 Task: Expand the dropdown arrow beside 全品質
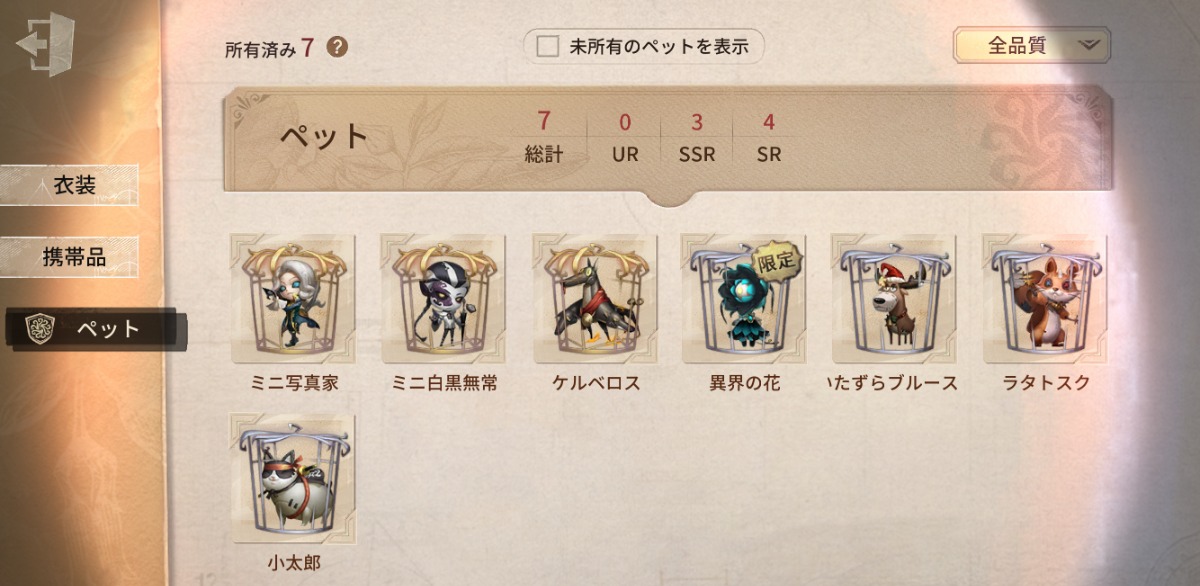pos(1089,45)
